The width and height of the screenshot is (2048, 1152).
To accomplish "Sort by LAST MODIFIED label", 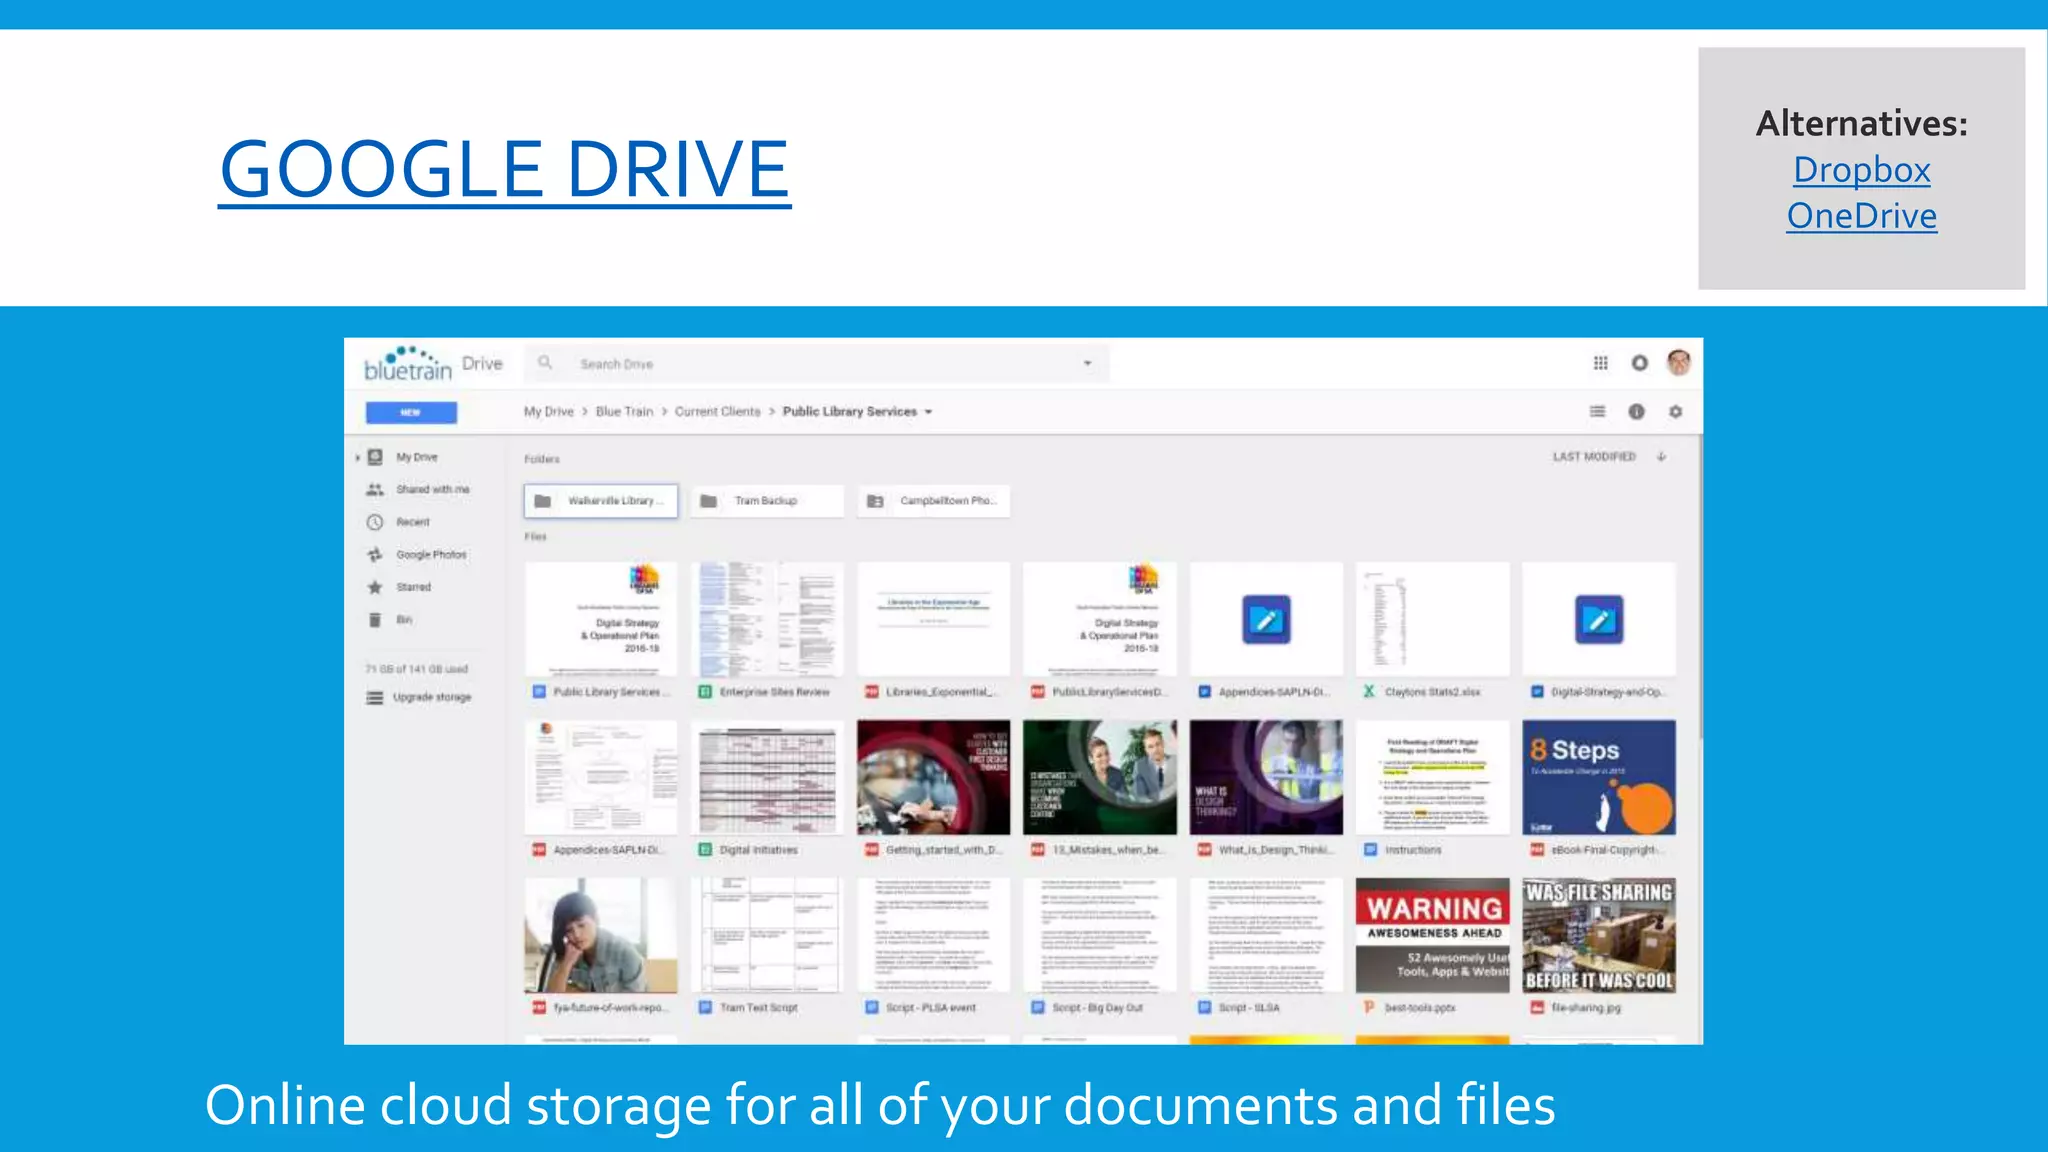I will point(1594,457).
